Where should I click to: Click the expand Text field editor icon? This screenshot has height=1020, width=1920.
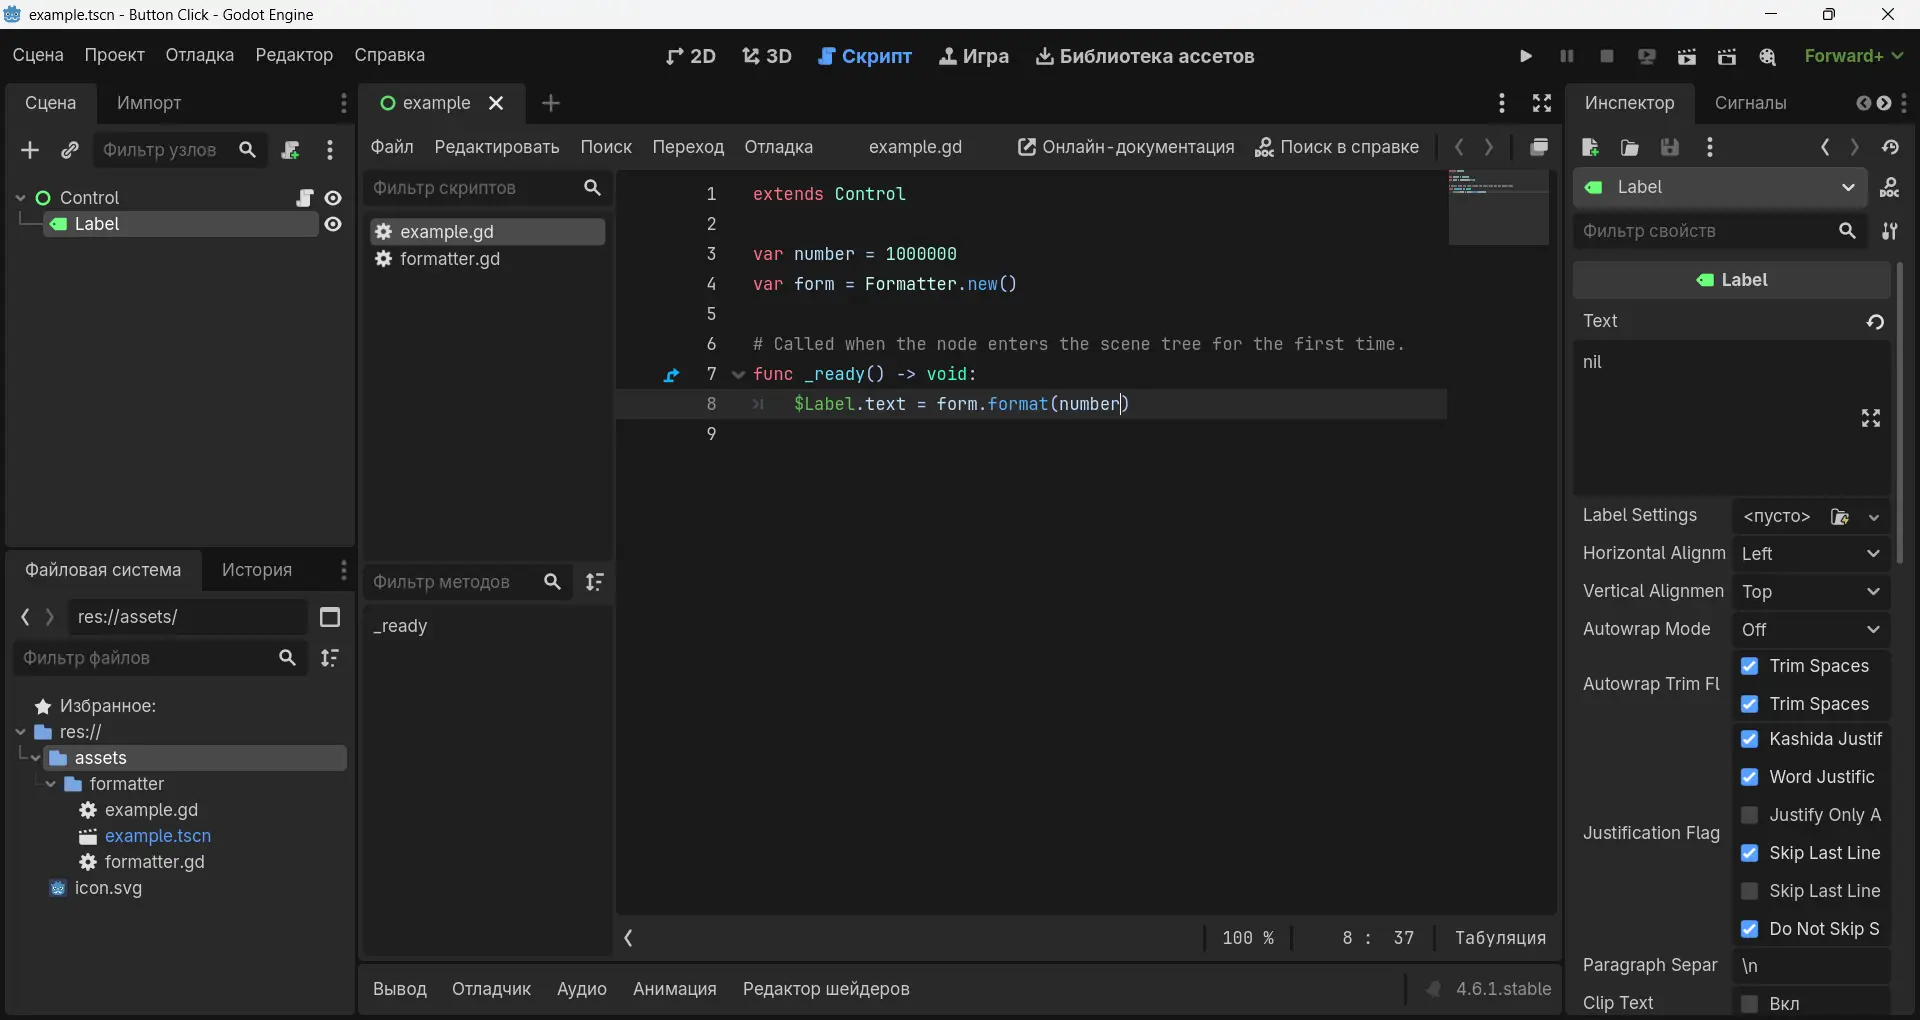pyautogui.click(x=1871, y=418)
